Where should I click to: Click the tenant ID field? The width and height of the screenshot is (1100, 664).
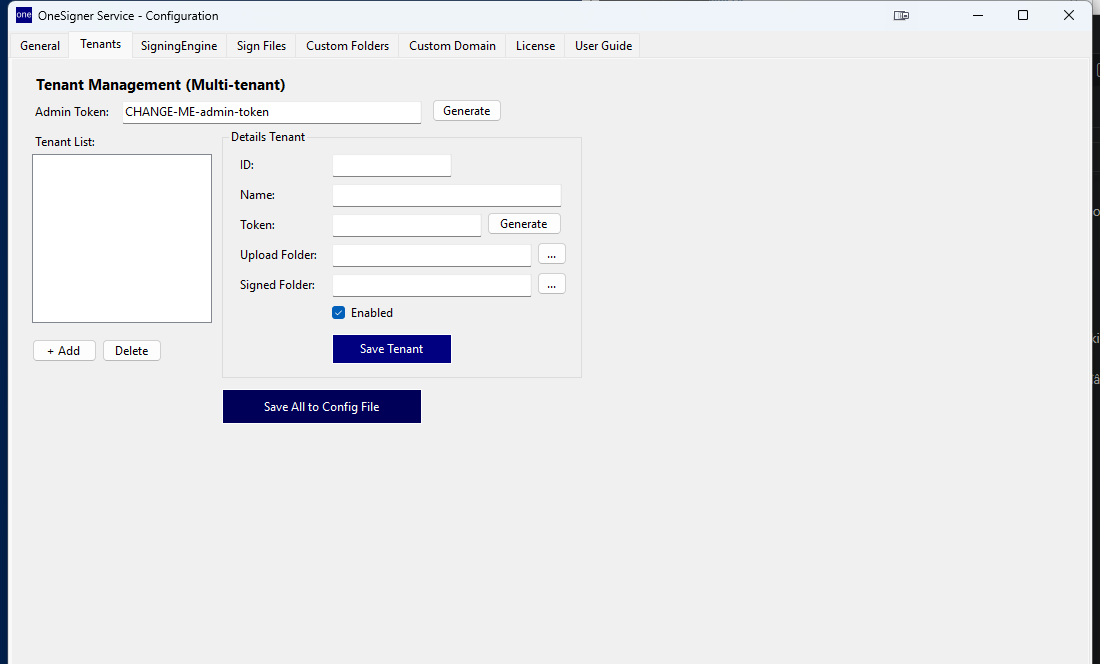(x=391, y=165)
